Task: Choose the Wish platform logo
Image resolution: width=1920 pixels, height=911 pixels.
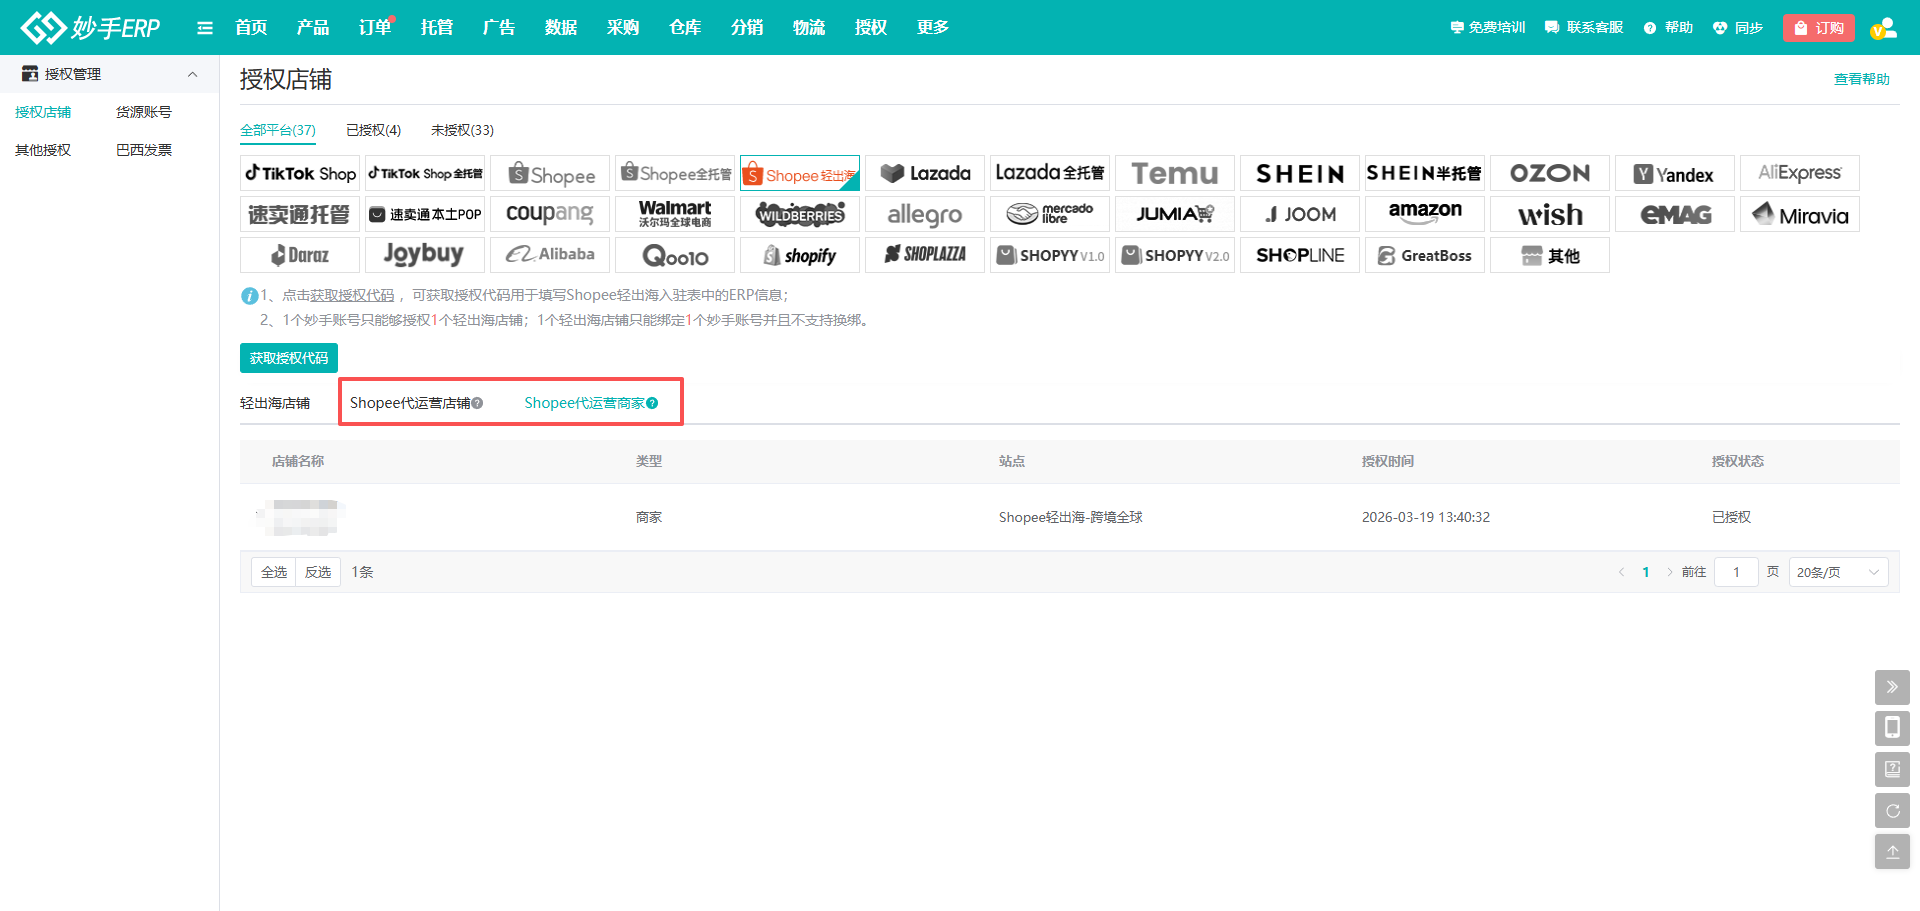Action: click(x=1550, y=214)
